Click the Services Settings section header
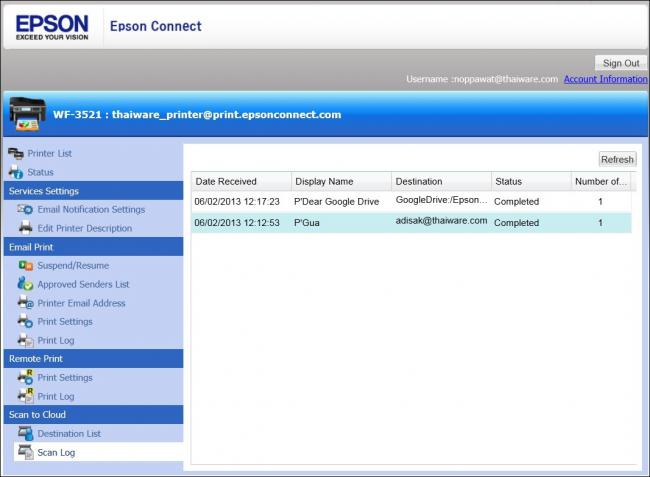 tap(93, 191)
